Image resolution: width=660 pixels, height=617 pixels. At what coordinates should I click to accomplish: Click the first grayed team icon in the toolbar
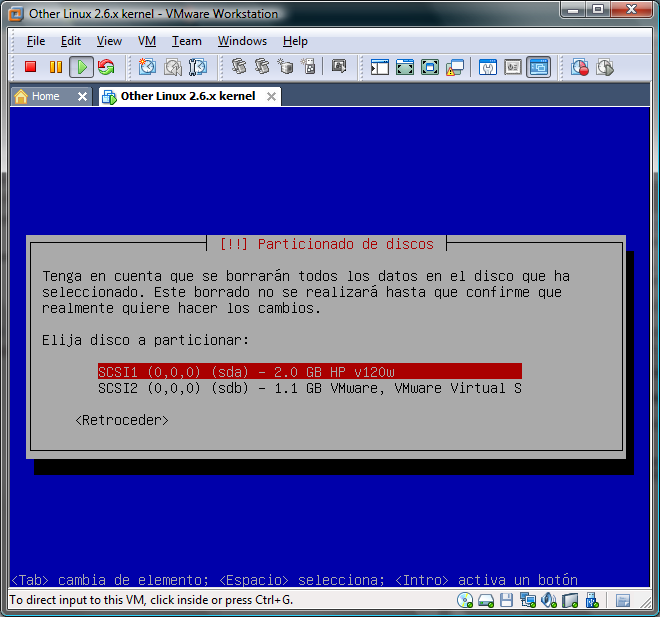pos(239,66)
